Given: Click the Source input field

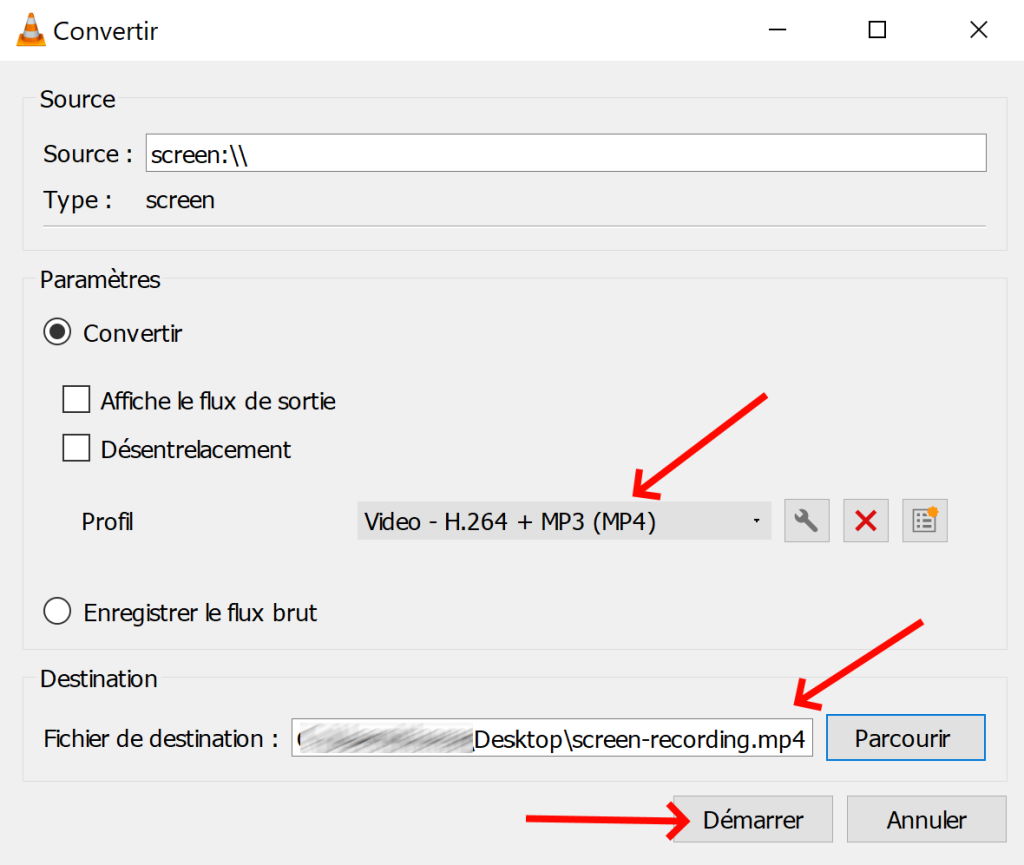Looking at the screenshot, I should pos(566,153).
